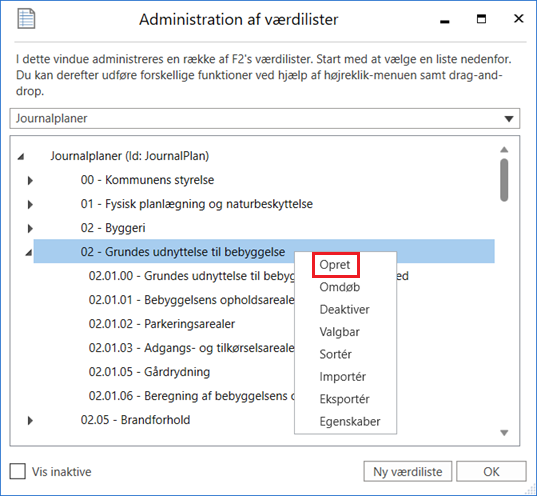Choose Omdøb in the context menu
Image resolution: width=537 pixels, height=496 pixels.
click(x=339, y=287)
